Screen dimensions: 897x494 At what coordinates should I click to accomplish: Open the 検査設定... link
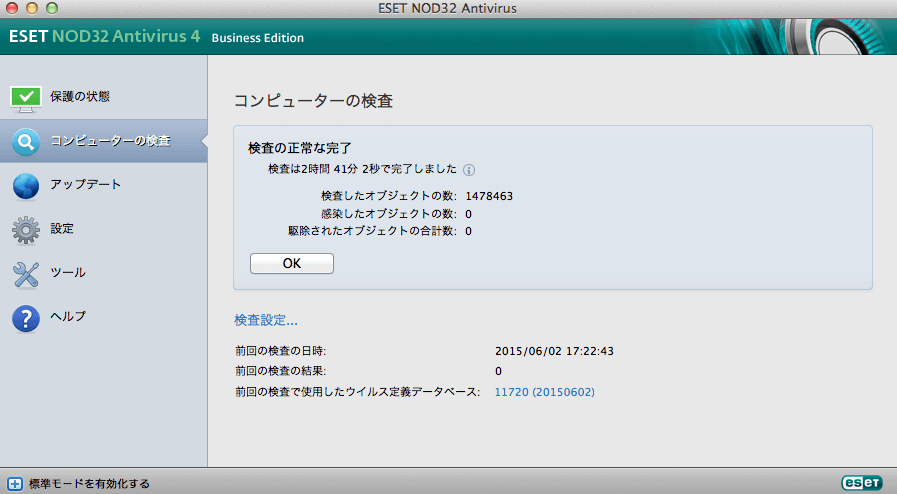coord(266,320)
